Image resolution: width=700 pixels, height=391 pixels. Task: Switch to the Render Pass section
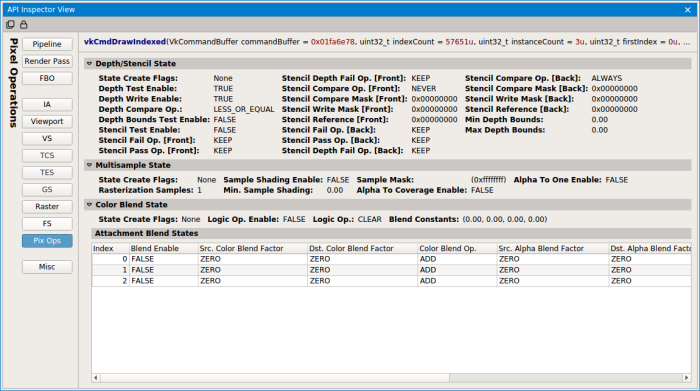[47, 61]
